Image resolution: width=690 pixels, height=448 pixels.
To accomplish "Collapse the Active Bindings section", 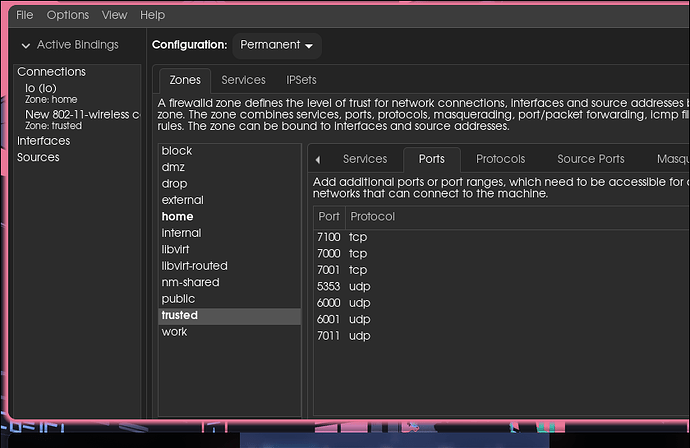I will point(26,45).
